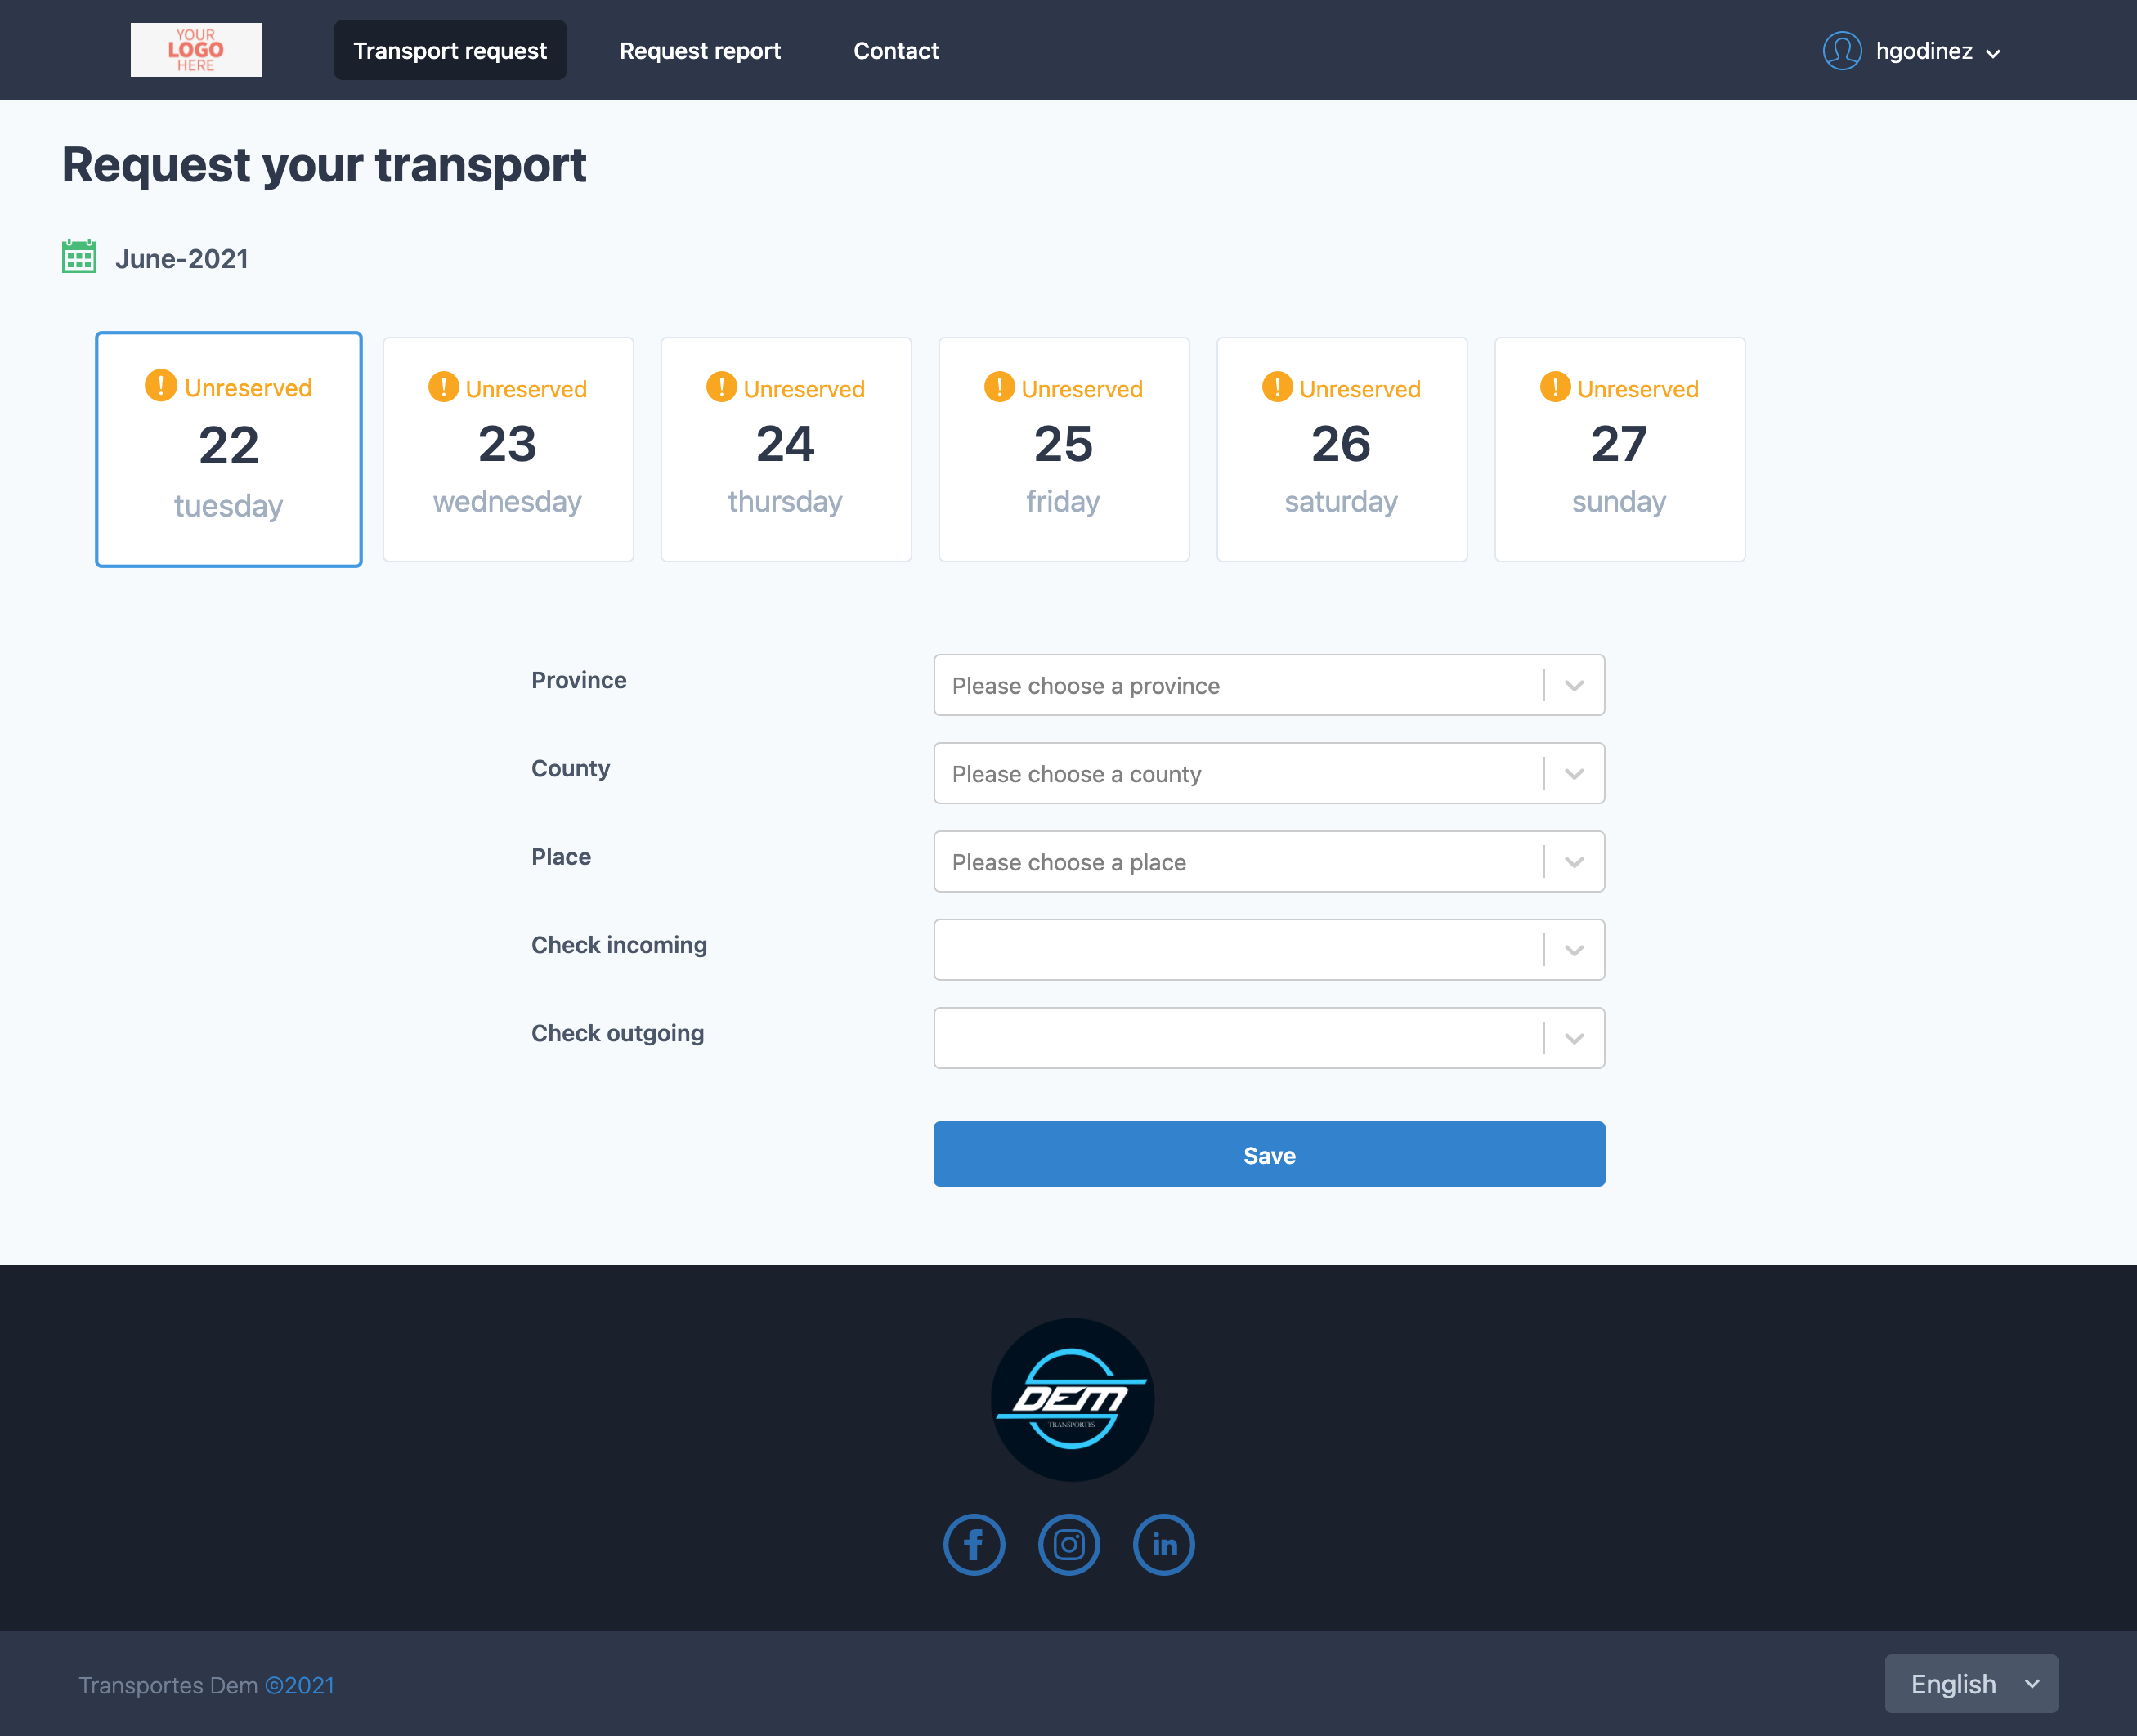Click the 2021 copyright link

301,1684
